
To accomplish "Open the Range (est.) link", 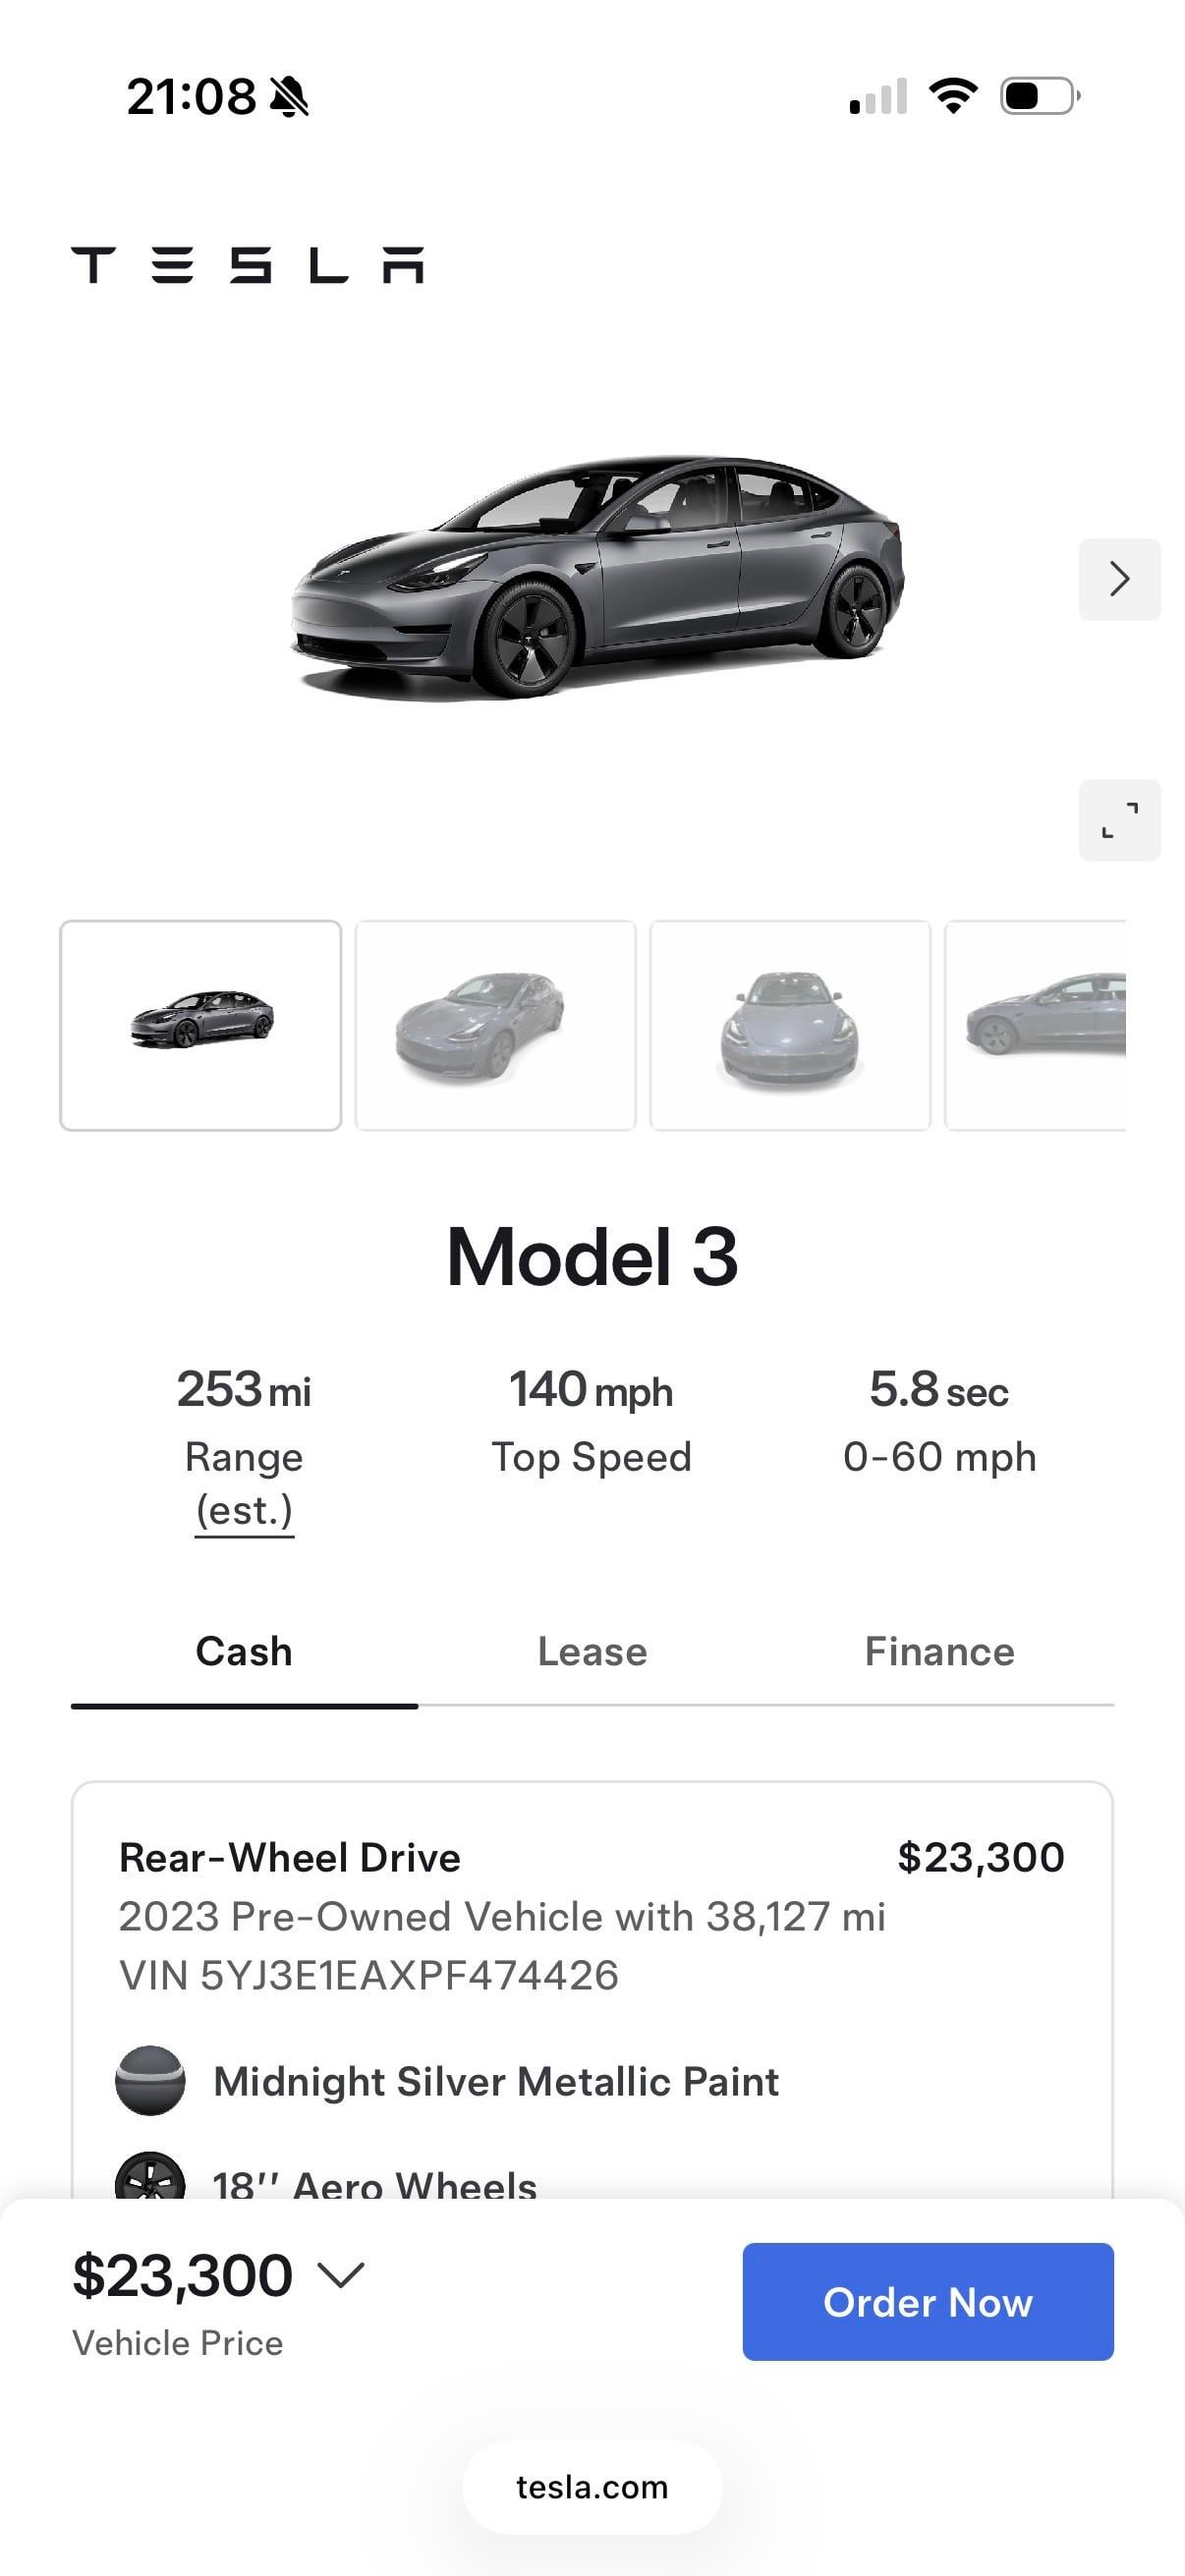I will pyautogui.click(x=244, y=1510).
